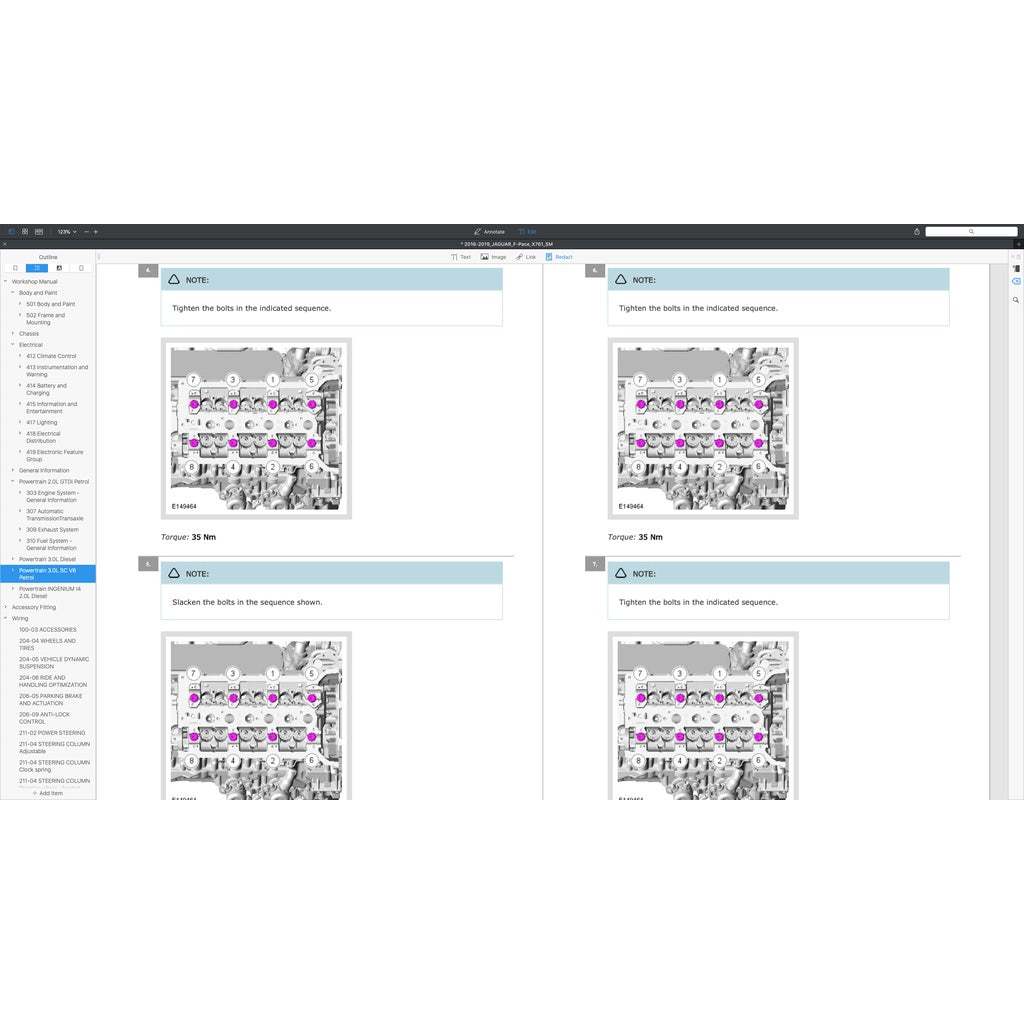Select the Text editing tool

[x=460, y=257]
